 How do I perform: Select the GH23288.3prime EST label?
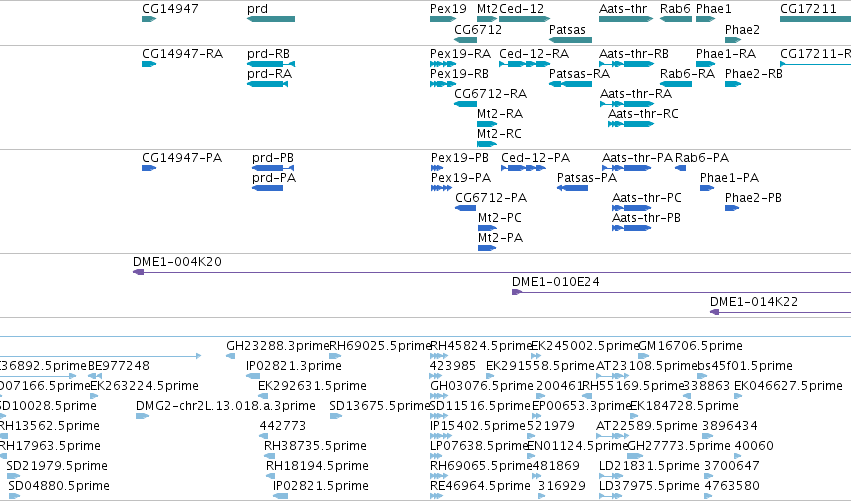(x=278, y=346)
